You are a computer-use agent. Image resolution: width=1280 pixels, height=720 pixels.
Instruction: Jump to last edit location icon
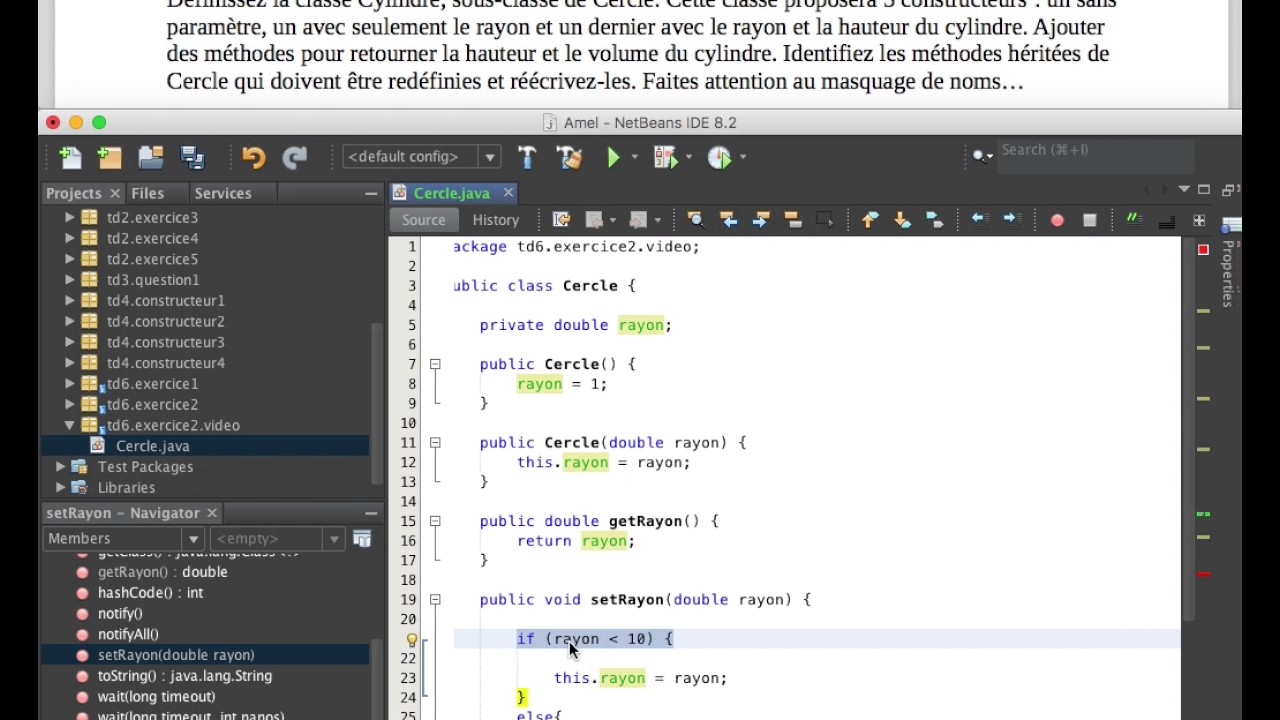point(561,220)
